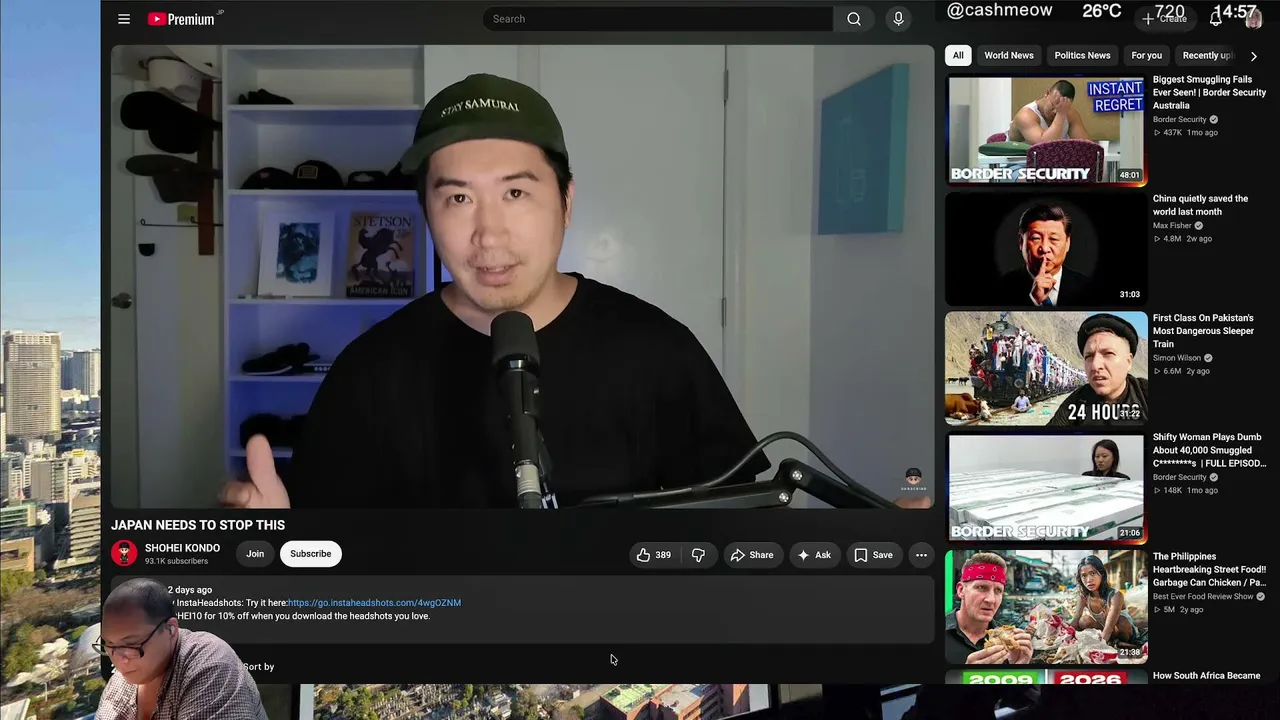Screen dimensions: 1280x720
Task: Click Best Ever Food Review Show channel
Action: (1203, 597)
